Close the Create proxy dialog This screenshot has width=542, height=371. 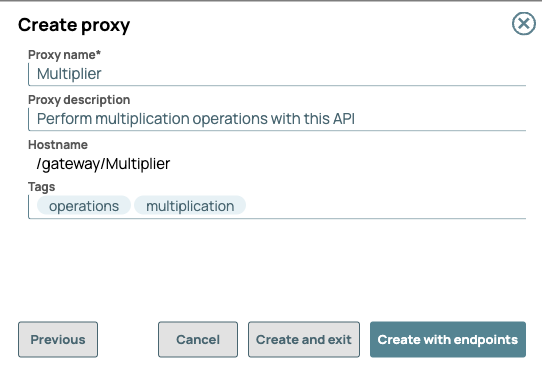click(524, 24)
